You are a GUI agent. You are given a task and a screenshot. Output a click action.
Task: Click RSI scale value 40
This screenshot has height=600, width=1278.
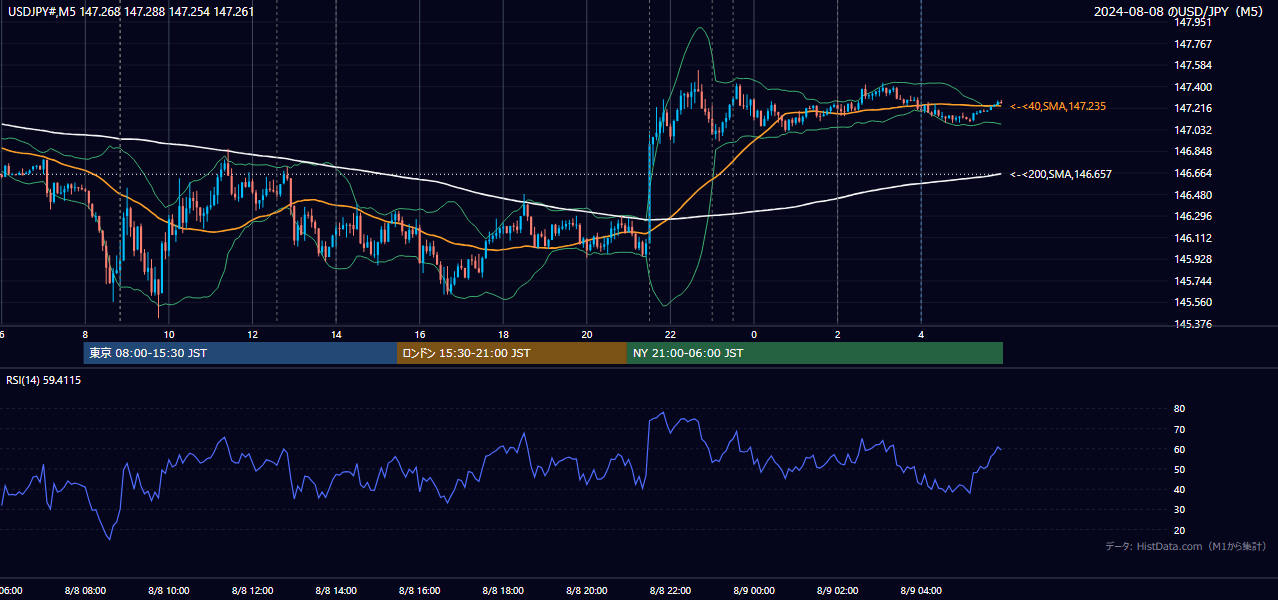tap(1180, 489)
